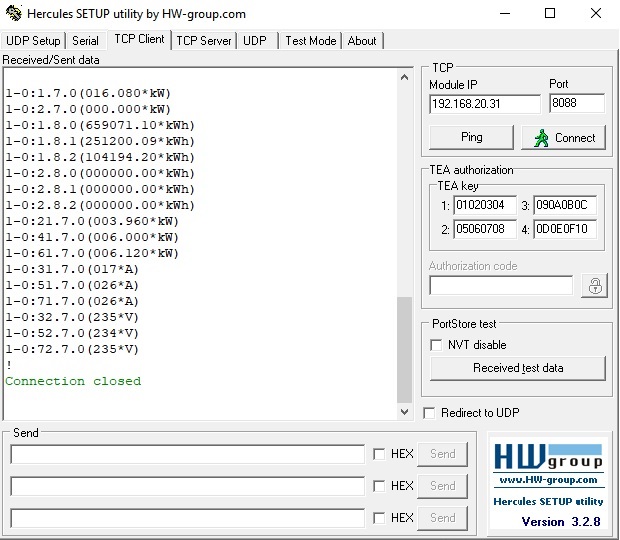
Task: Click TEA key field 1
Action: pyautogui.click(x=485, y=205)
